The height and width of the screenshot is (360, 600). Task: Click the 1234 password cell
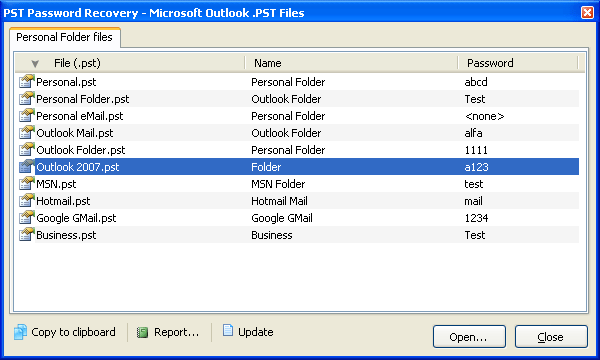476,218
